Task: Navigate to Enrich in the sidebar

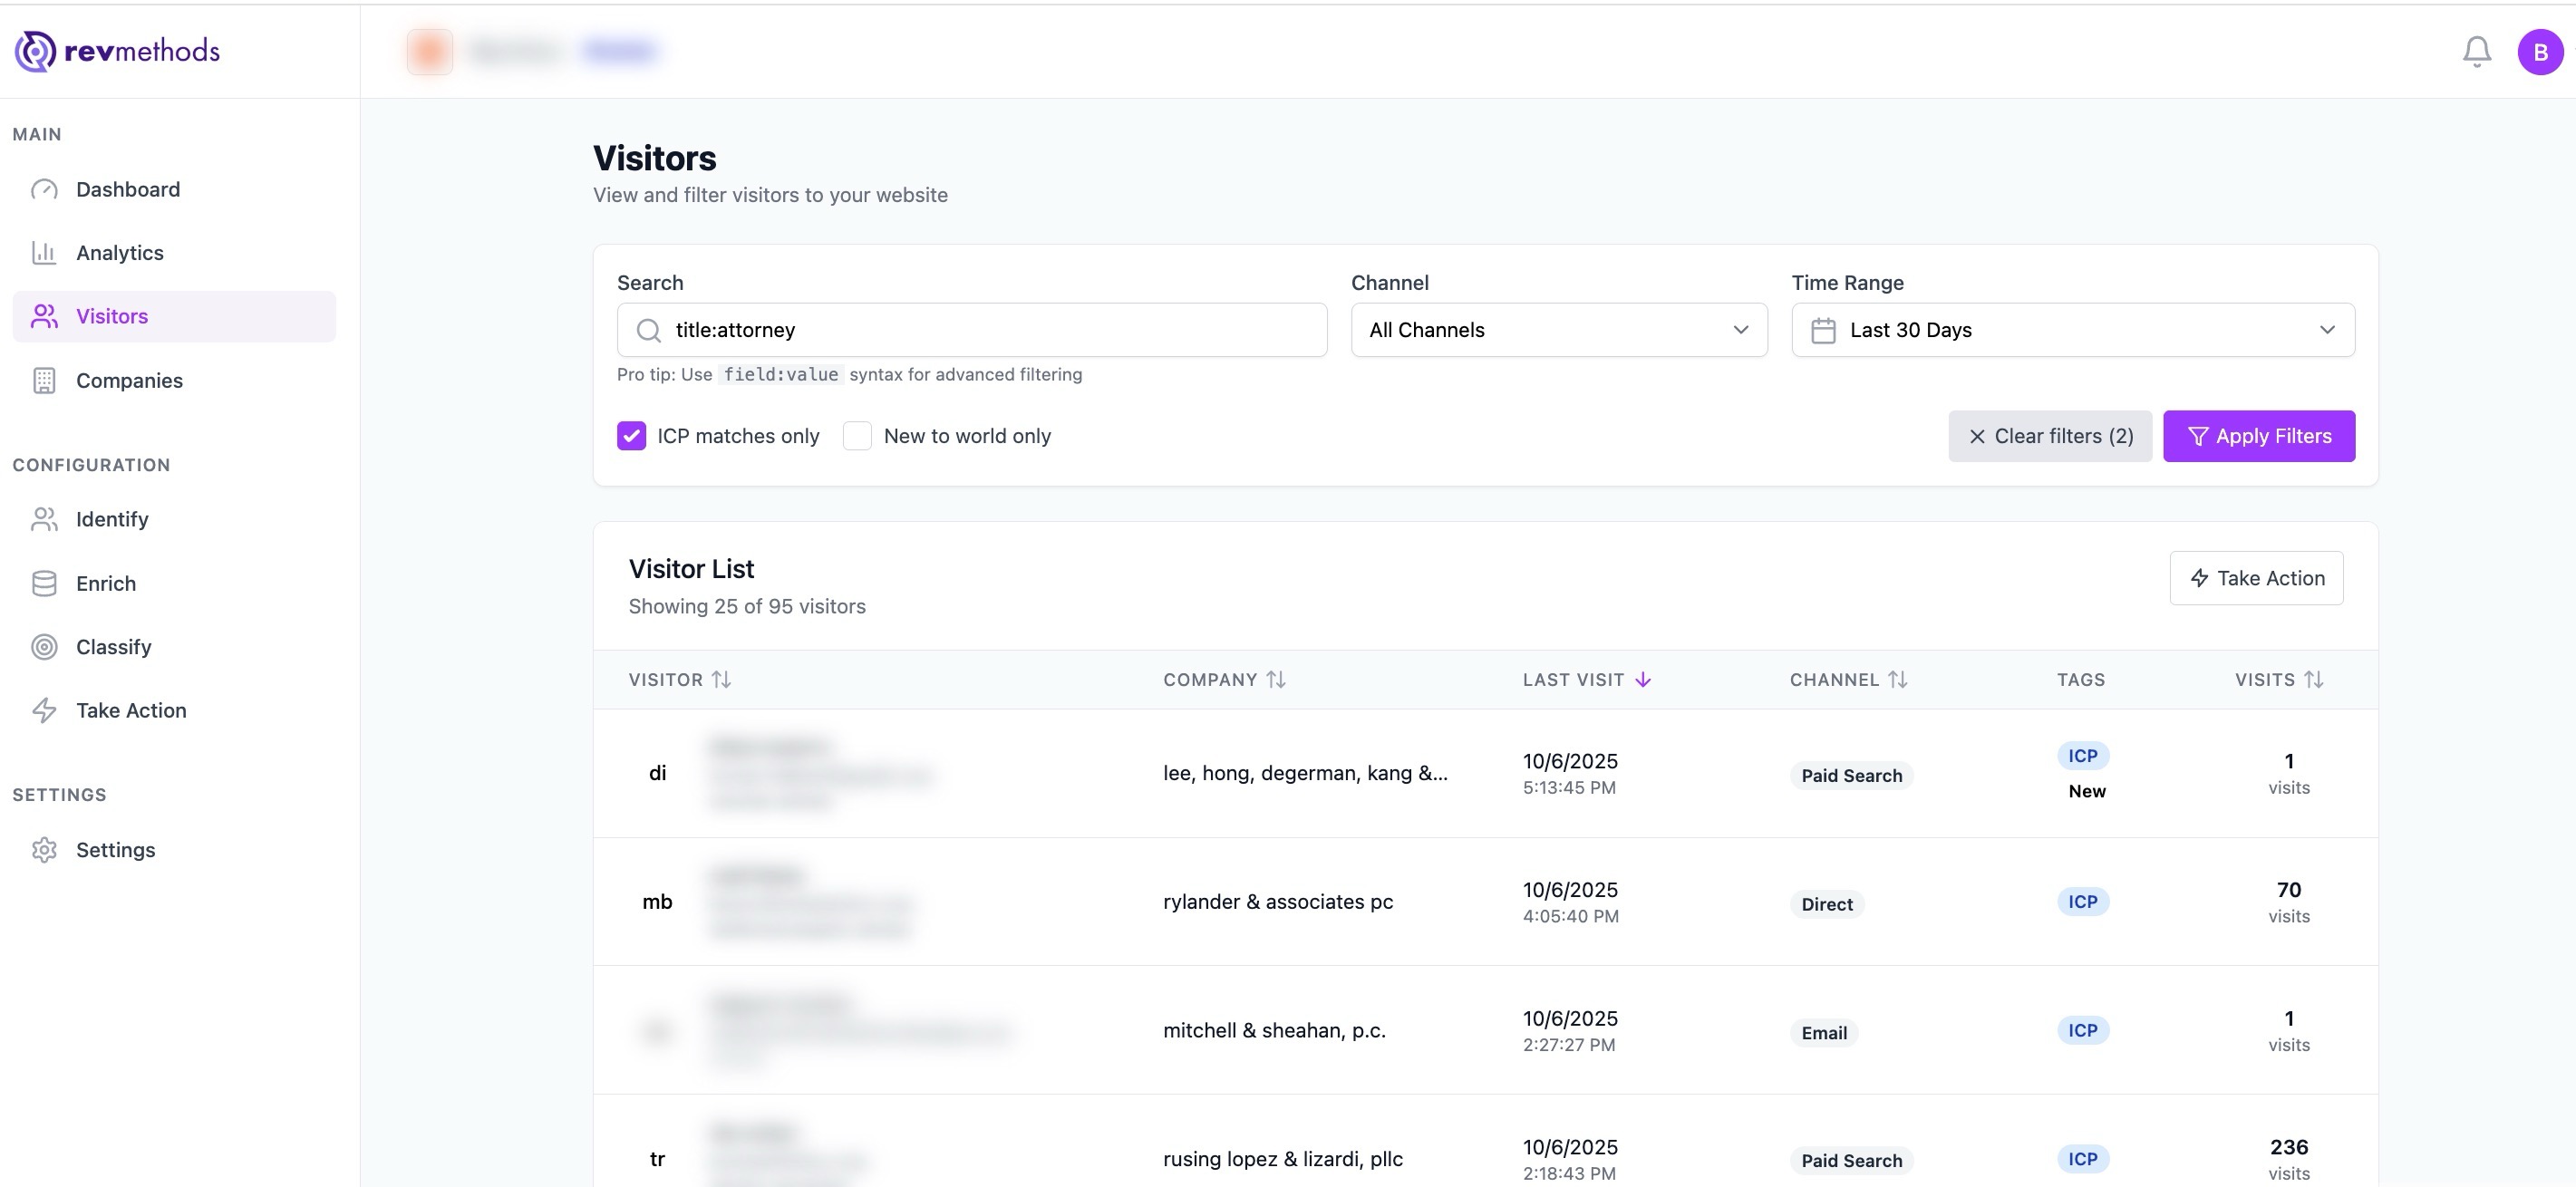Action: coord(106,584)
